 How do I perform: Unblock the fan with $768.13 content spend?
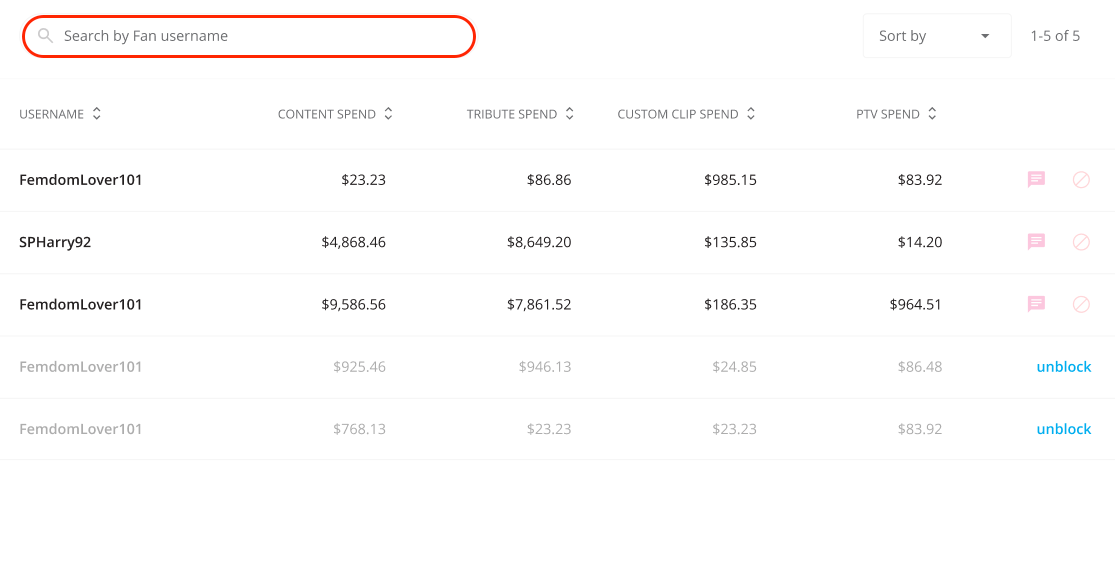coord(1064,429)
